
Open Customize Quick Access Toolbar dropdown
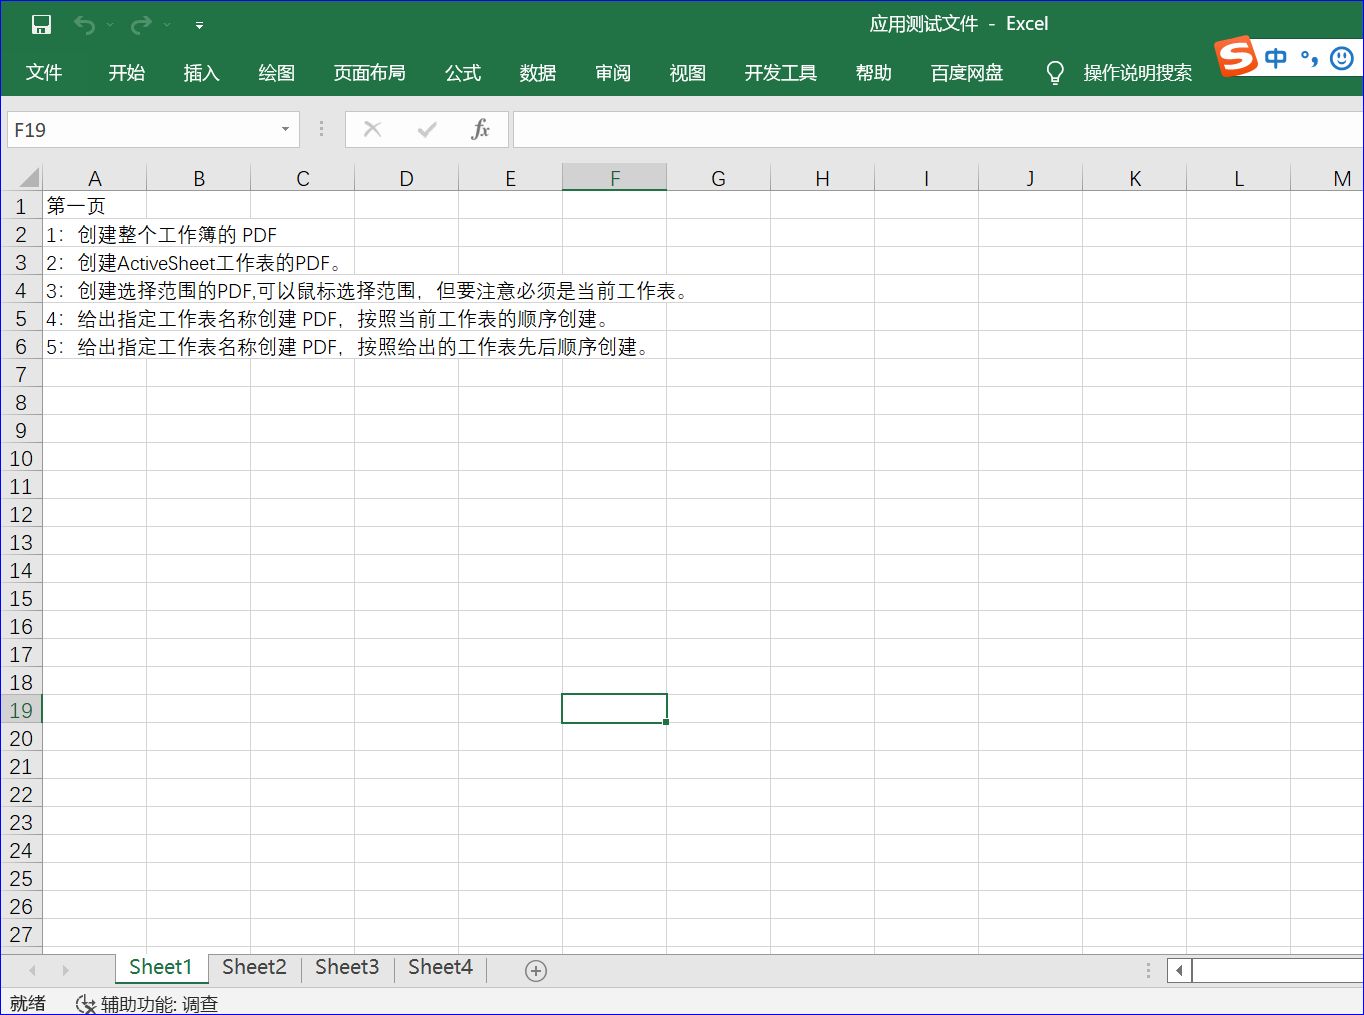pyautogui.click(x=199, y=25)
